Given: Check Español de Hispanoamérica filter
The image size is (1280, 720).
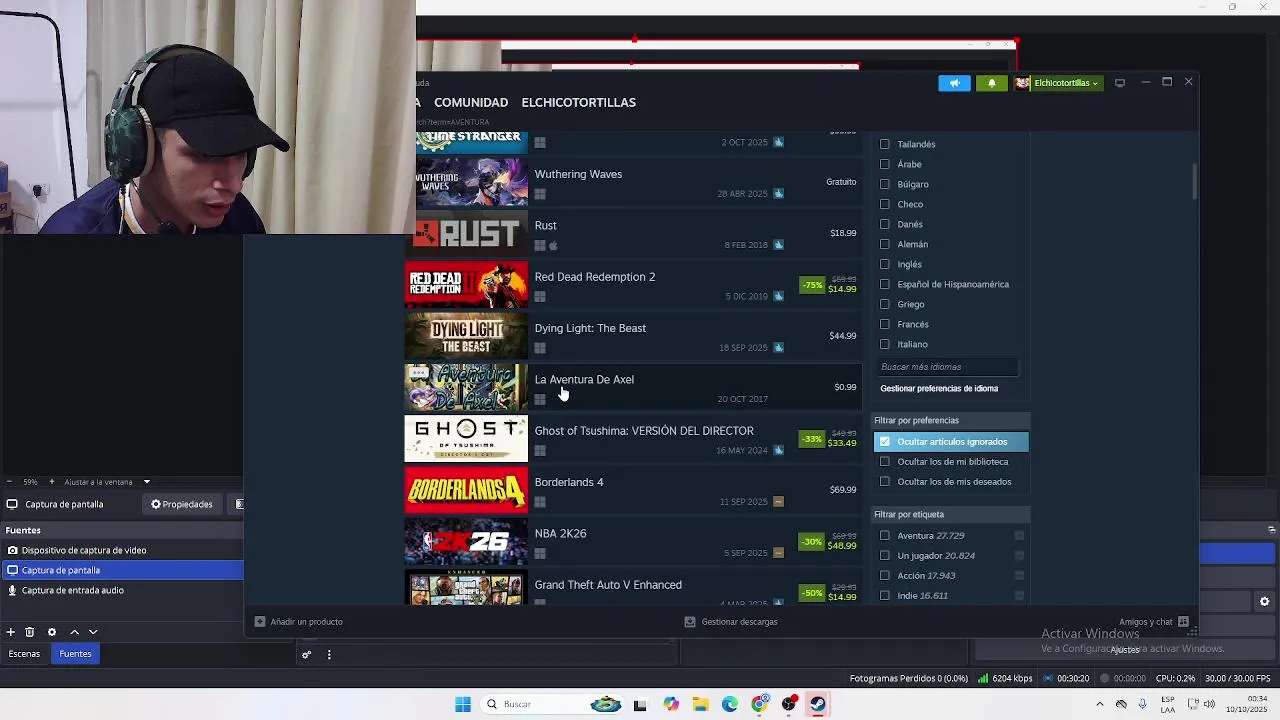Looking at the screenshot, I should (884, 284).
